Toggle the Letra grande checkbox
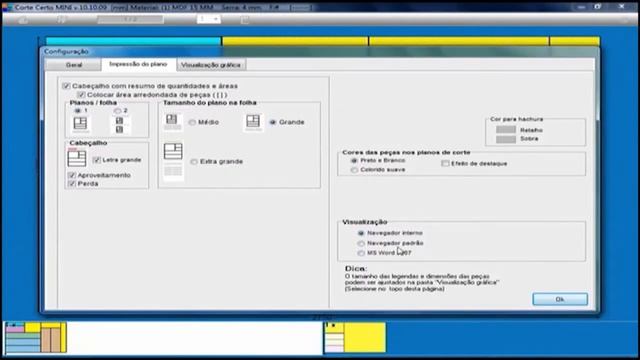640x360 pixels. click(x=96, y=160)
